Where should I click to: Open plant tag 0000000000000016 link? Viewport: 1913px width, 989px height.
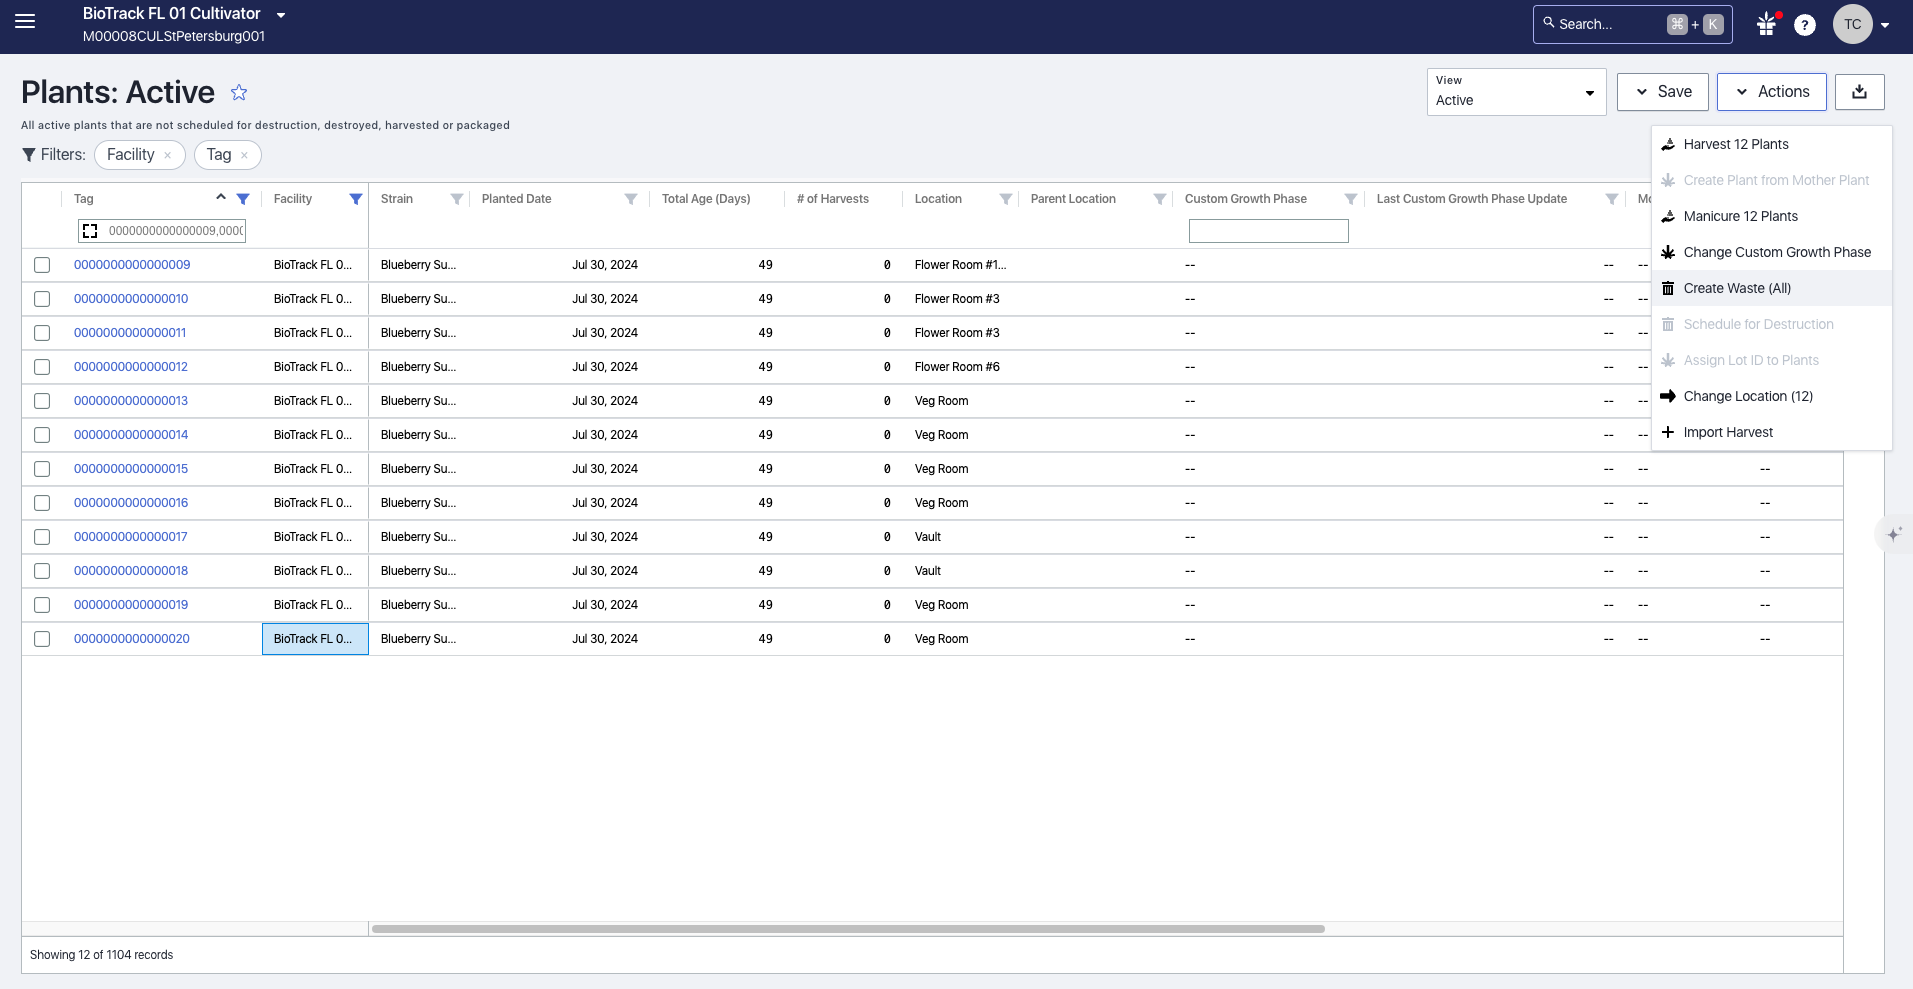click(x=131, y=503)
